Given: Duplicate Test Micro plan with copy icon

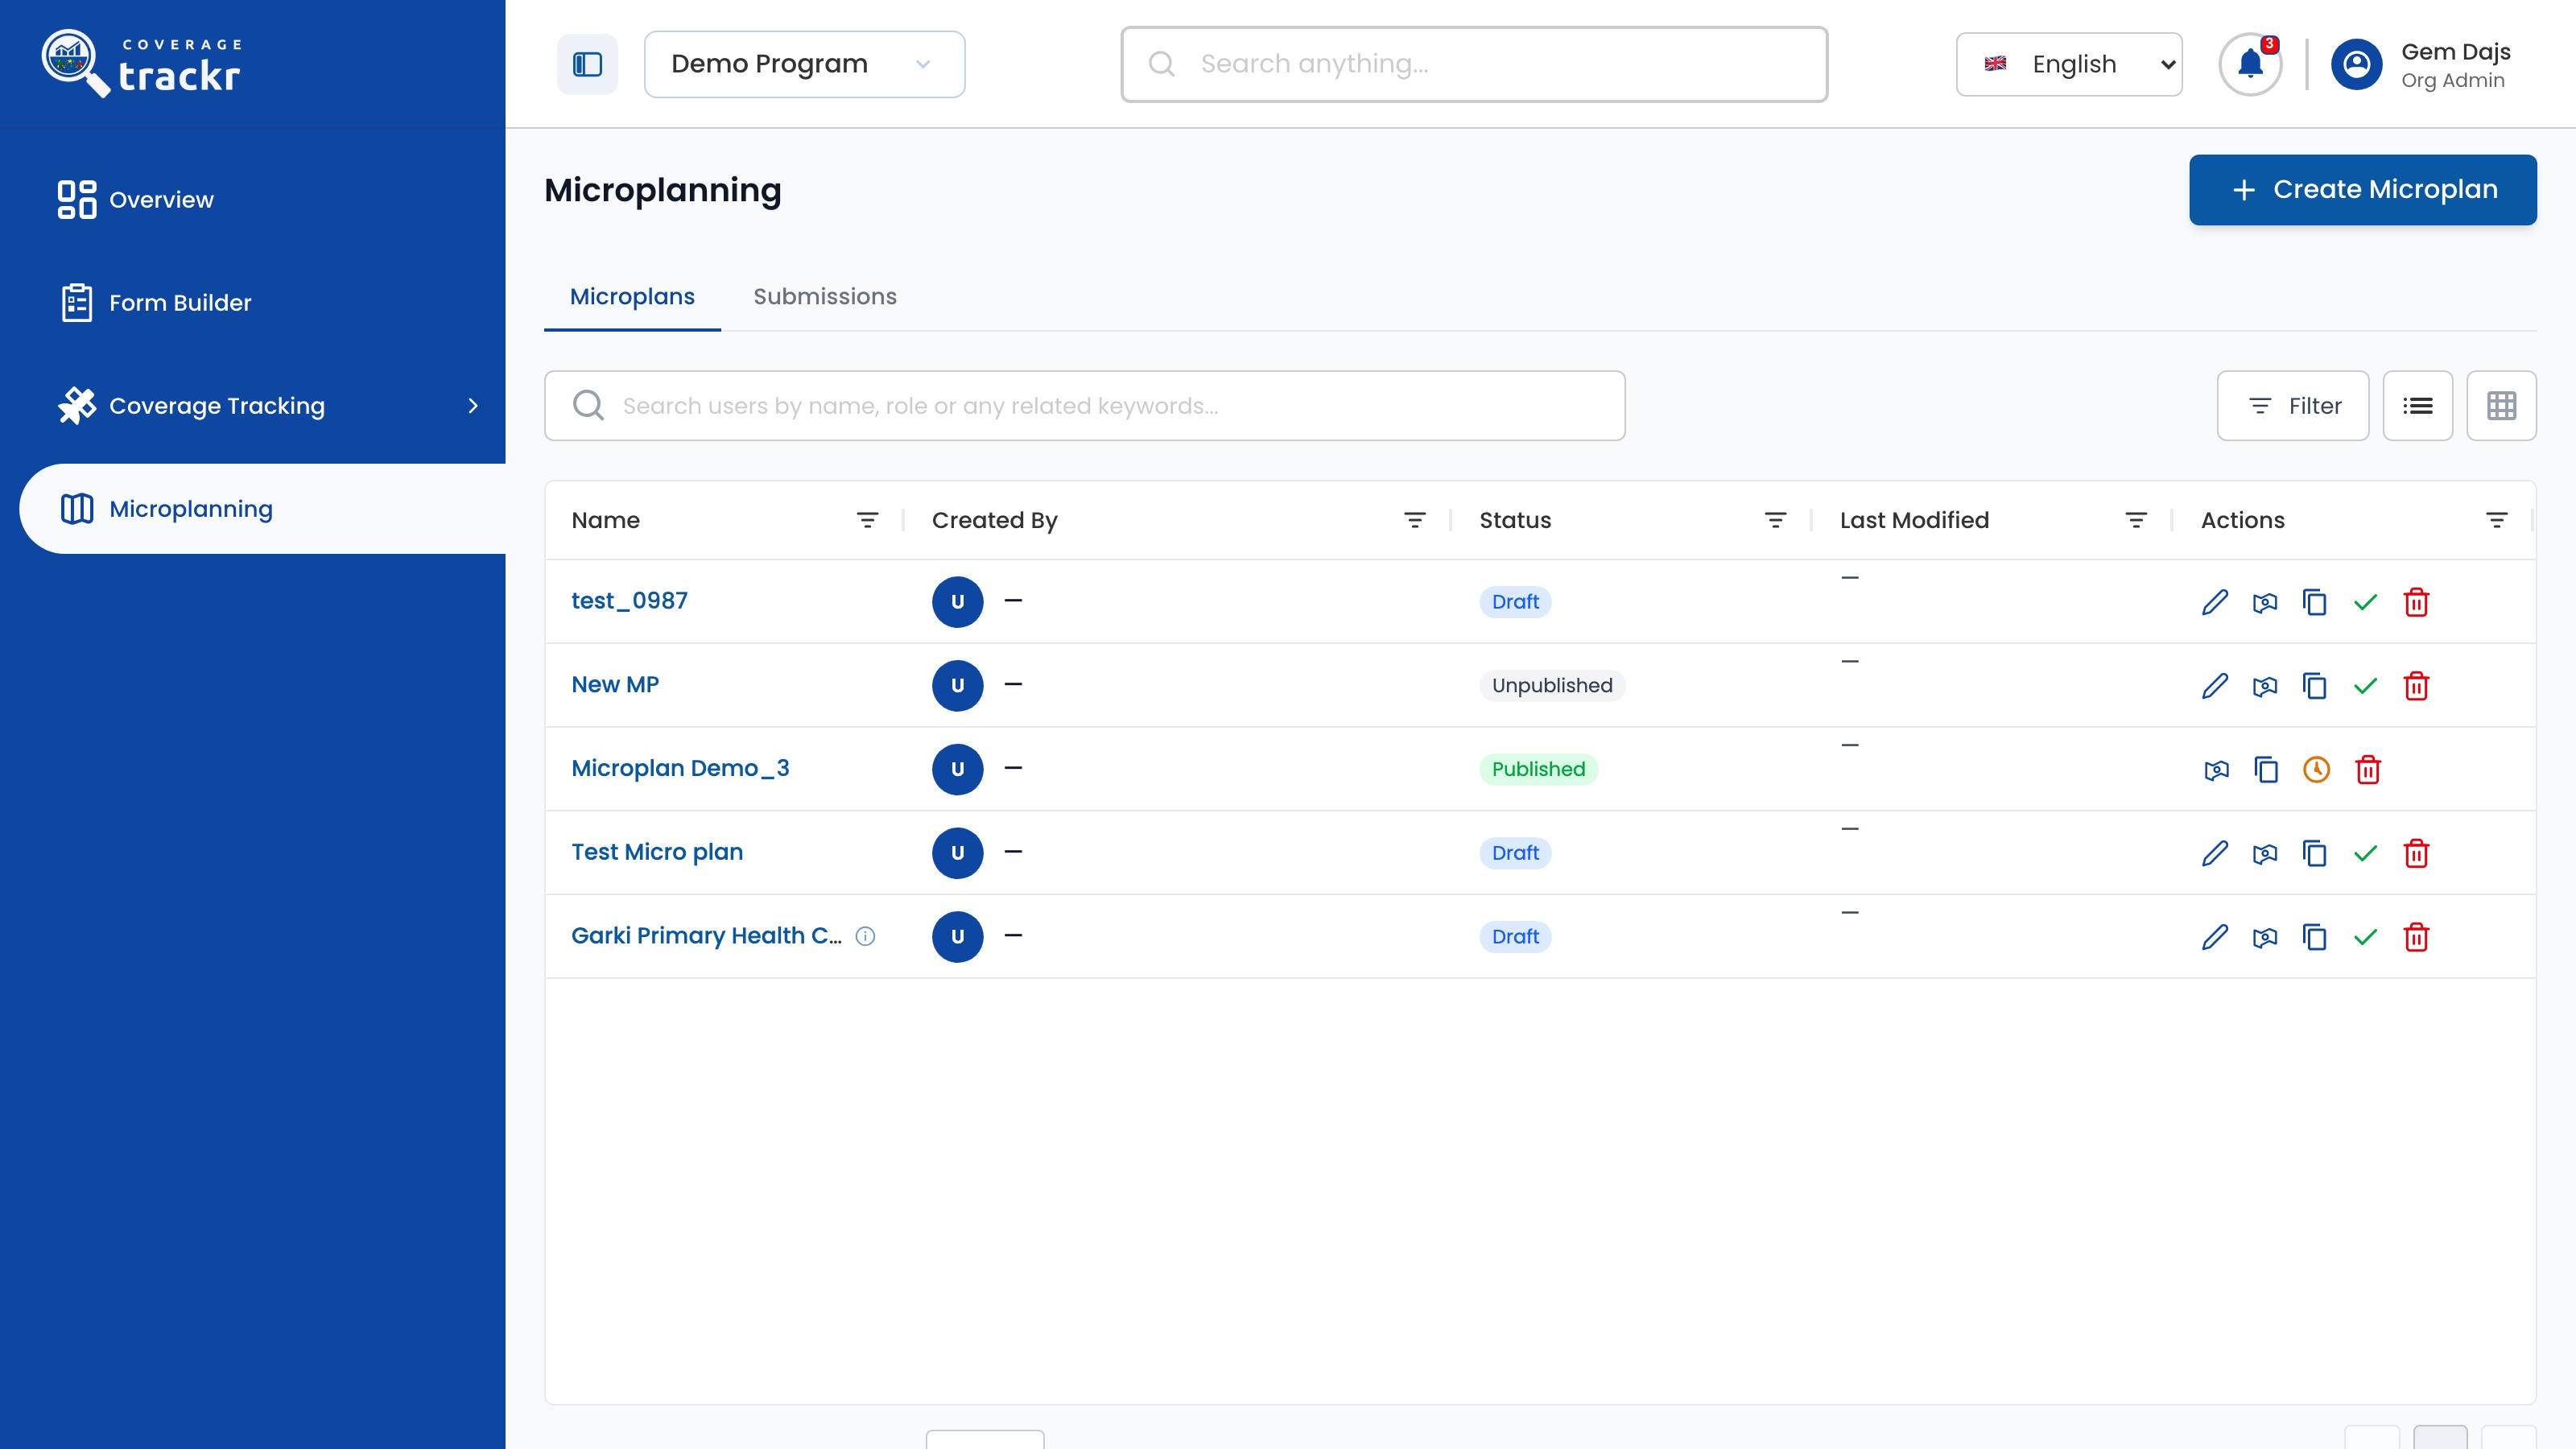Looking at the screenshot, I should 2314,853.
